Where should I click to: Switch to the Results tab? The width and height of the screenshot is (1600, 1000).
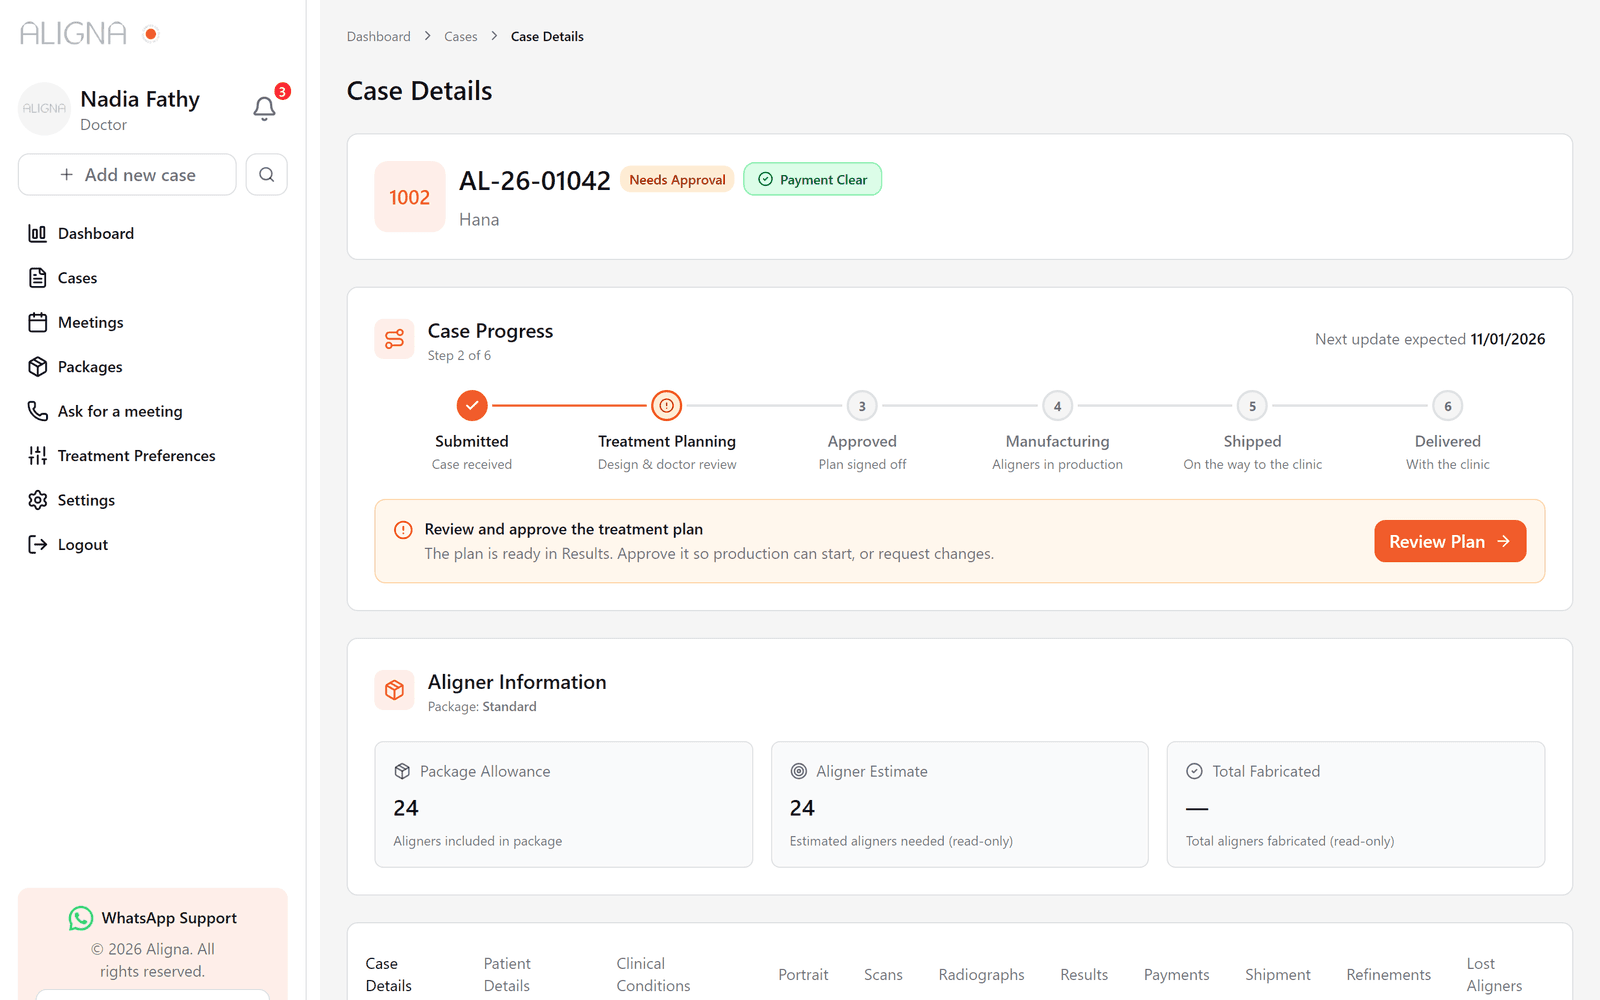click(1084, 974)
